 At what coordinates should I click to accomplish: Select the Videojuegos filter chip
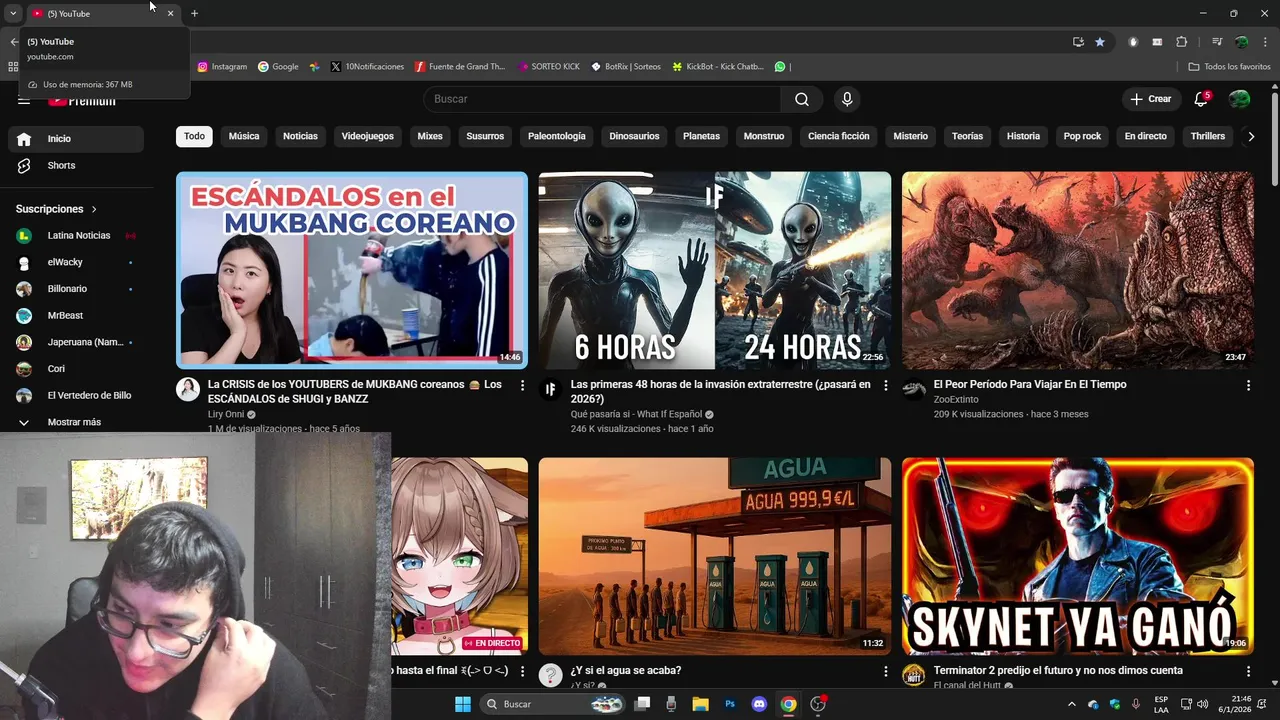click(368, 136)
